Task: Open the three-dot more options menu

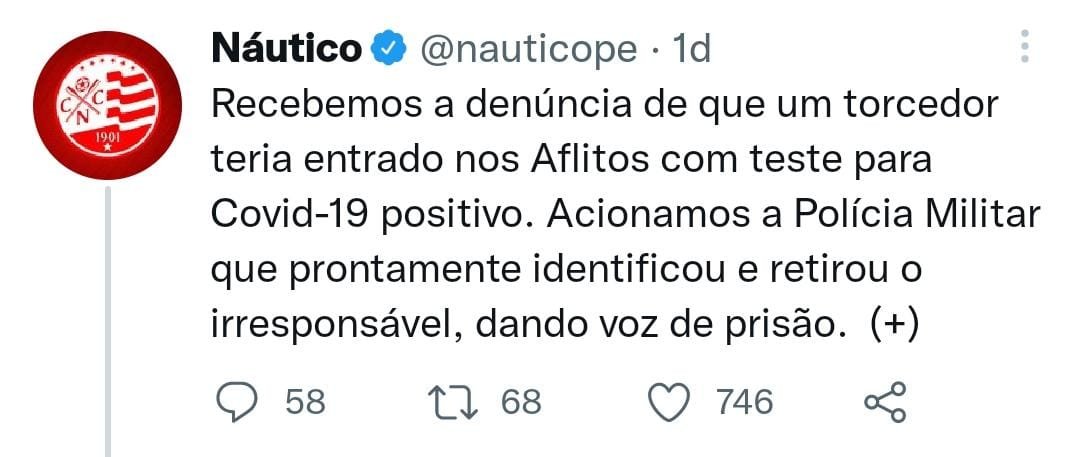Action: 1024,47
